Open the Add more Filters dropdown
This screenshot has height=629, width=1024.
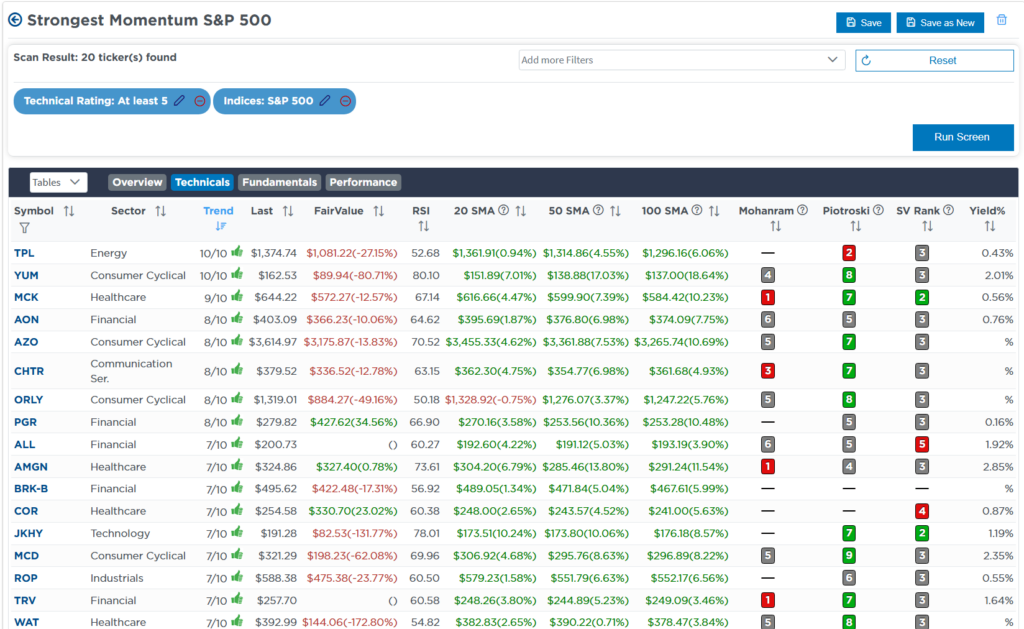point(682,60)
